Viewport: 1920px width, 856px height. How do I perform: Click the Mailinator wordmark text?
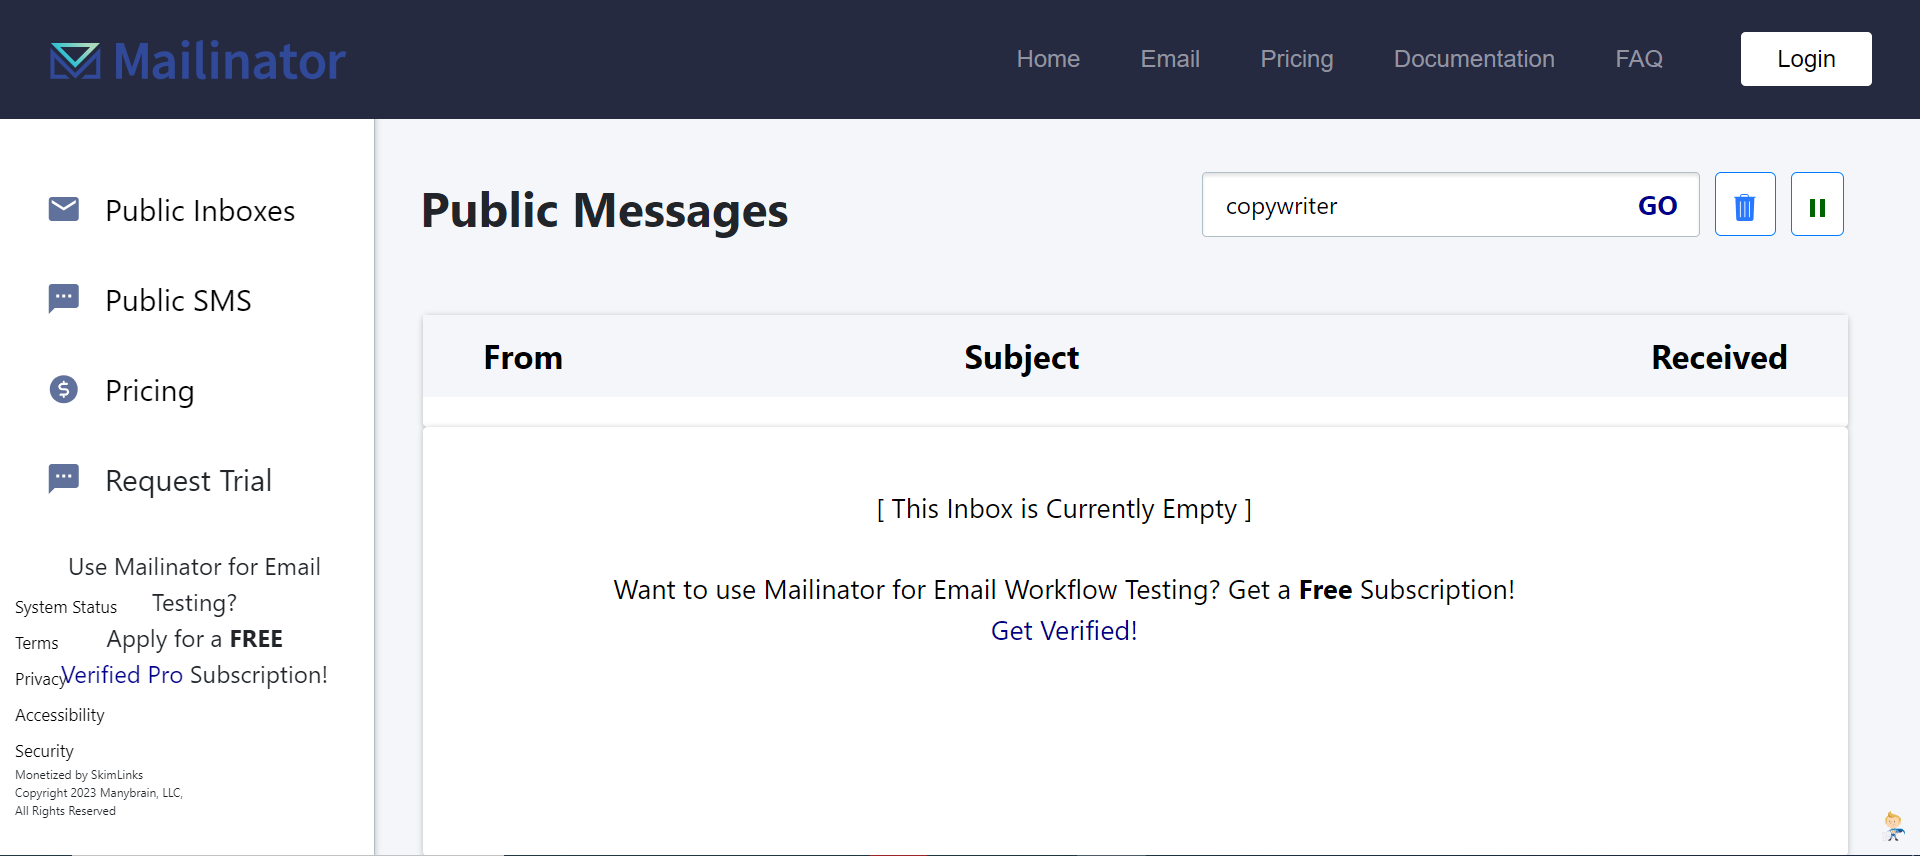(x=229, y=61)
